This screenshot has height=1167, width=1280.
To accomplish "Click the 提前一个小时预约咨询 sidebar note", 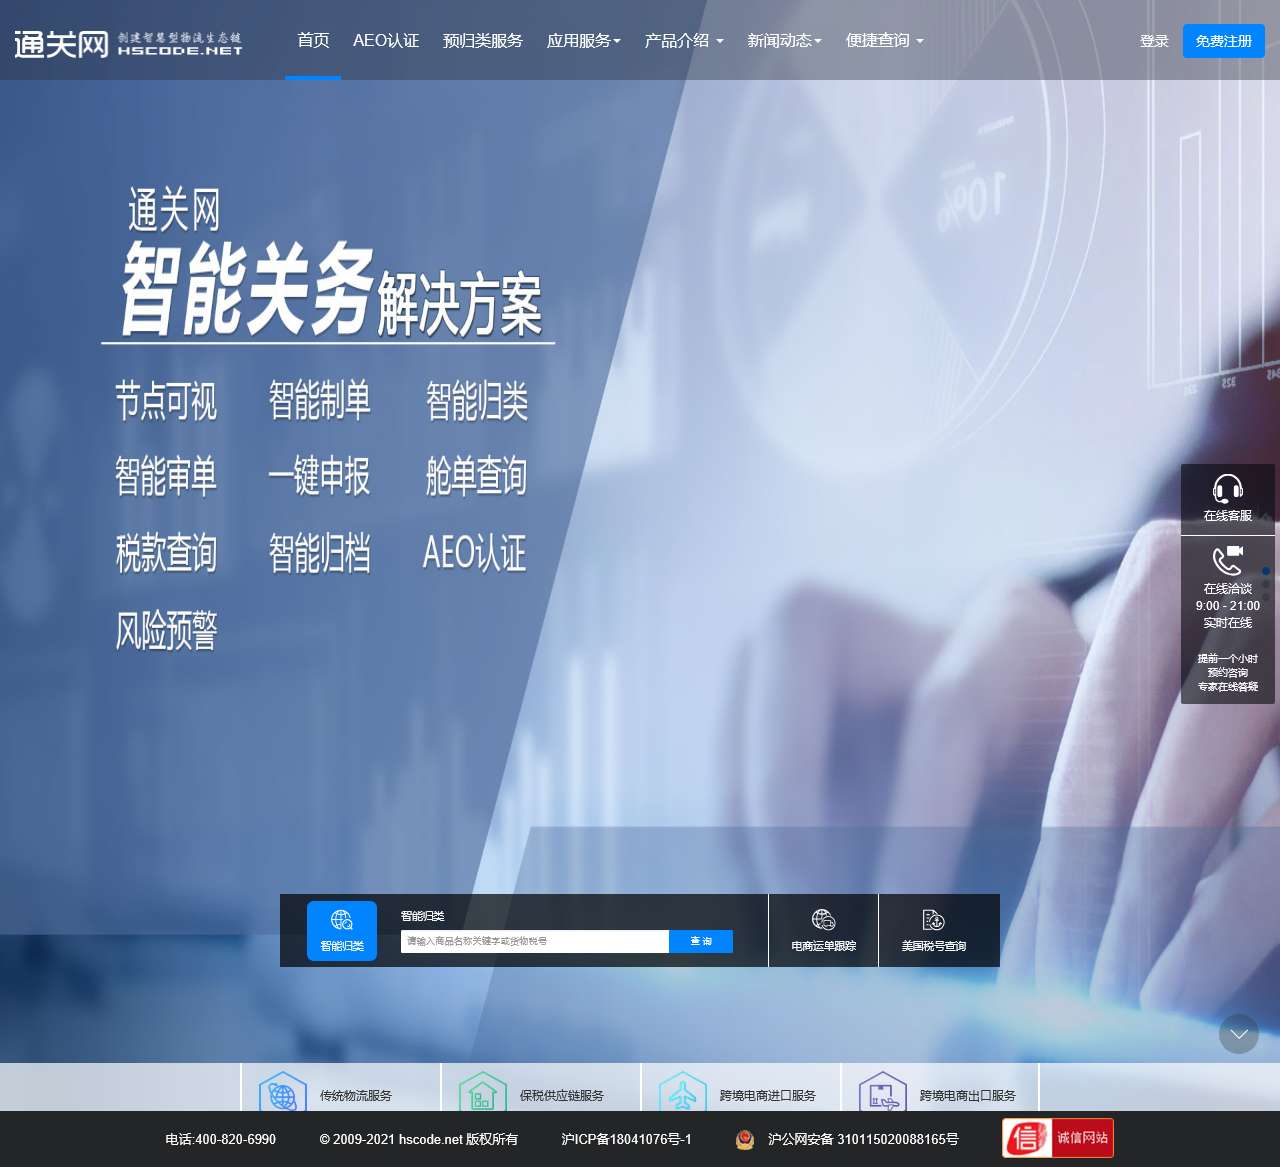I will pyautogui.click(x=1228, y=666).
